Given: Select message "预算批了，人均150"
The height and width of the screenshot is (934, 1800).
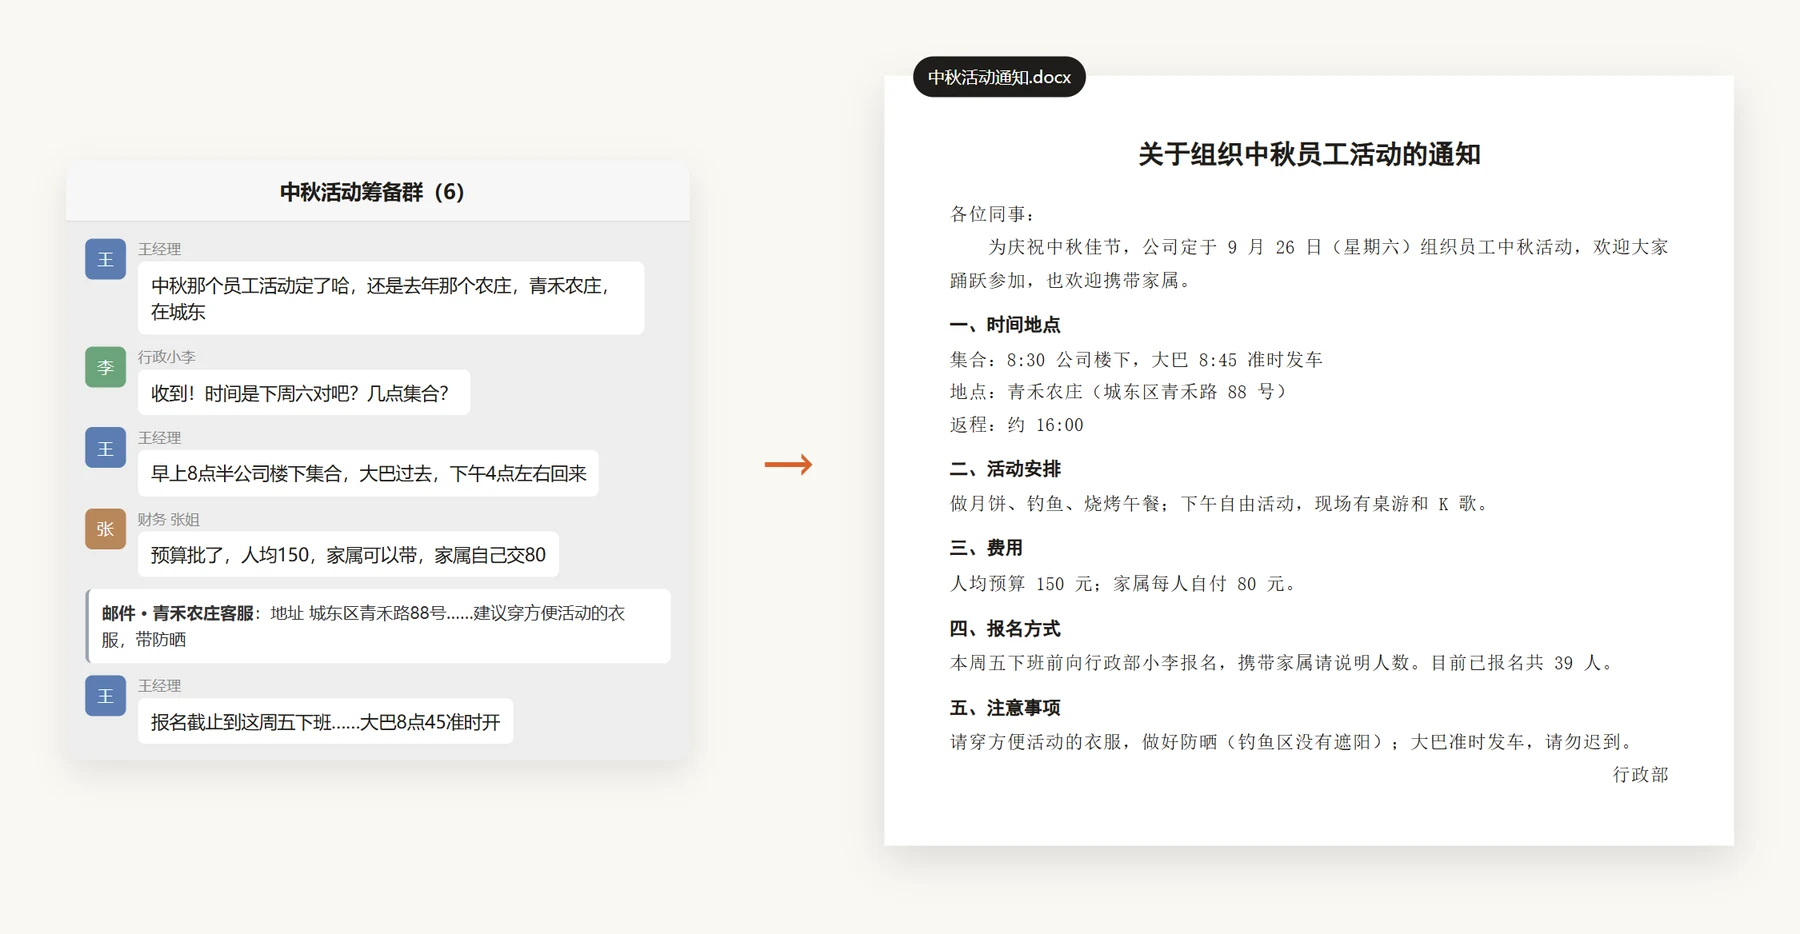Looking at the screenshot, I should [x=348, y=554].
